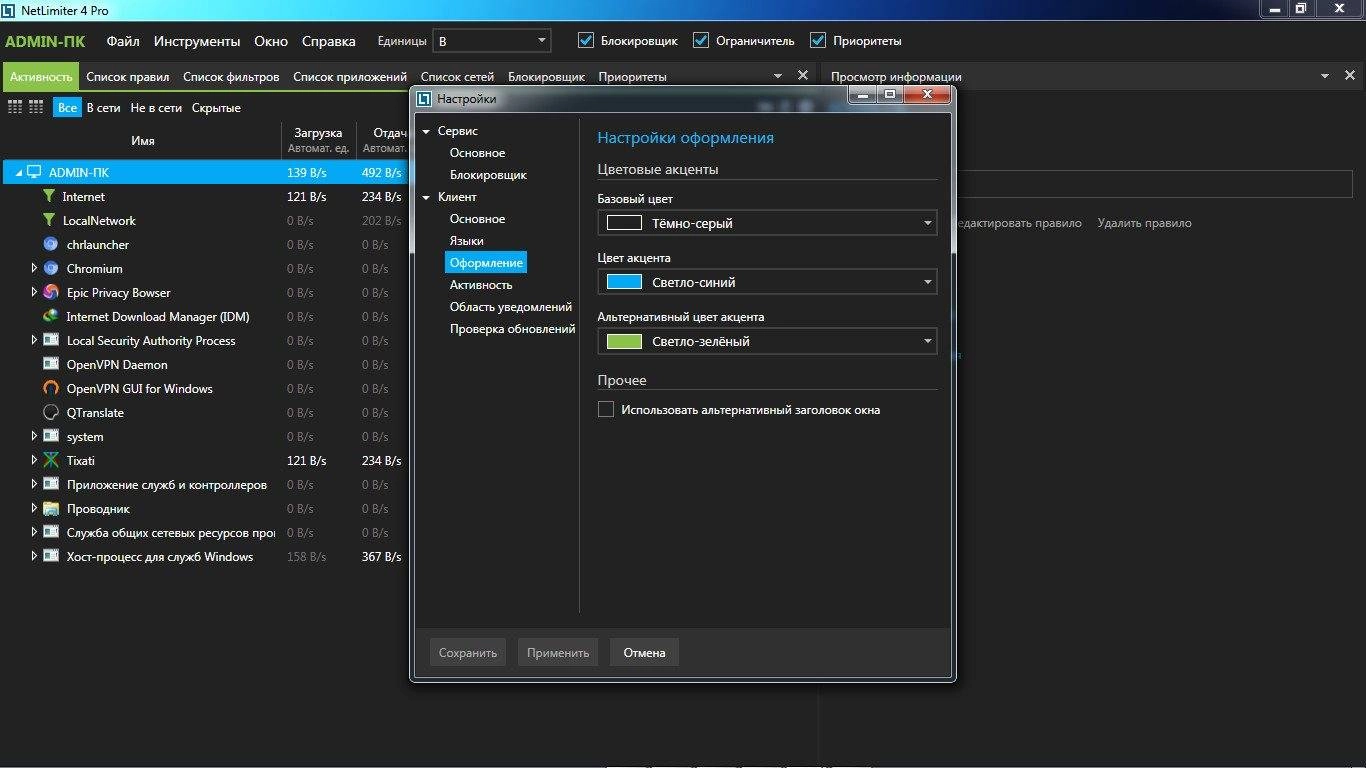Click the OpenVPN GUI for Windows icon
The image size is (1366, 768).
click(x=51, y=388)
